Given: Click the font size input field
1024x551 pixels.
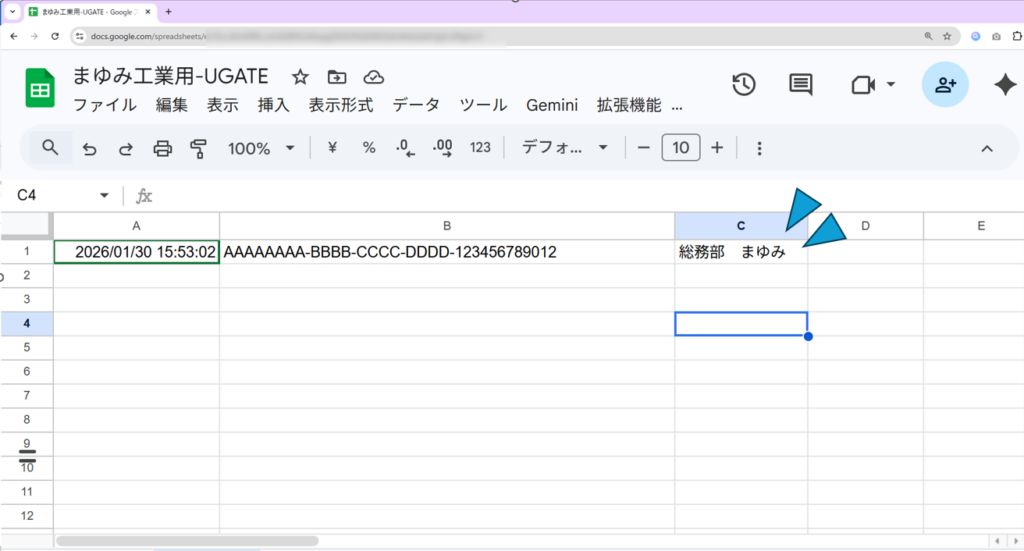Looking at the screenshot, I should (680, 148).
